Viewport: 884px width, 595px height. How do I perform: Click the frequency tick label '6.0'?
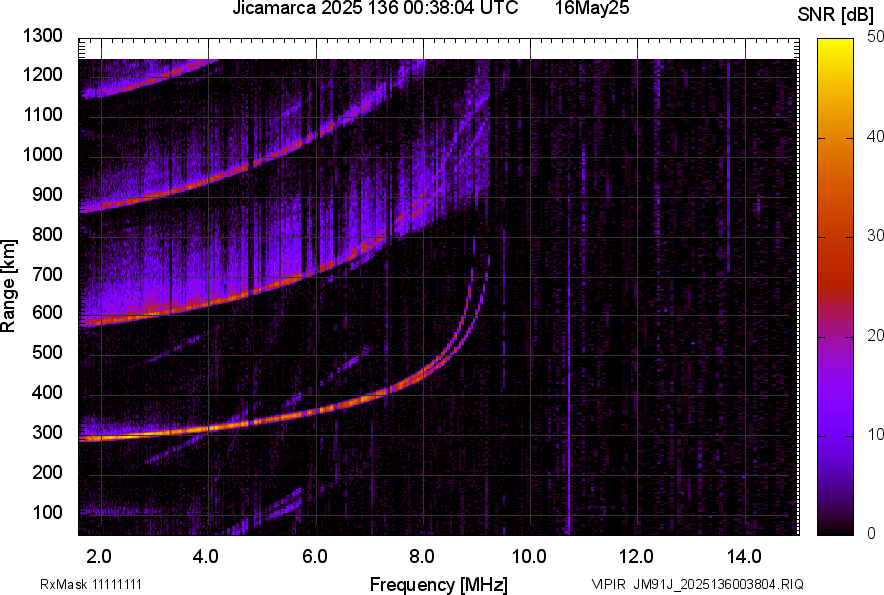coord(315,557)
